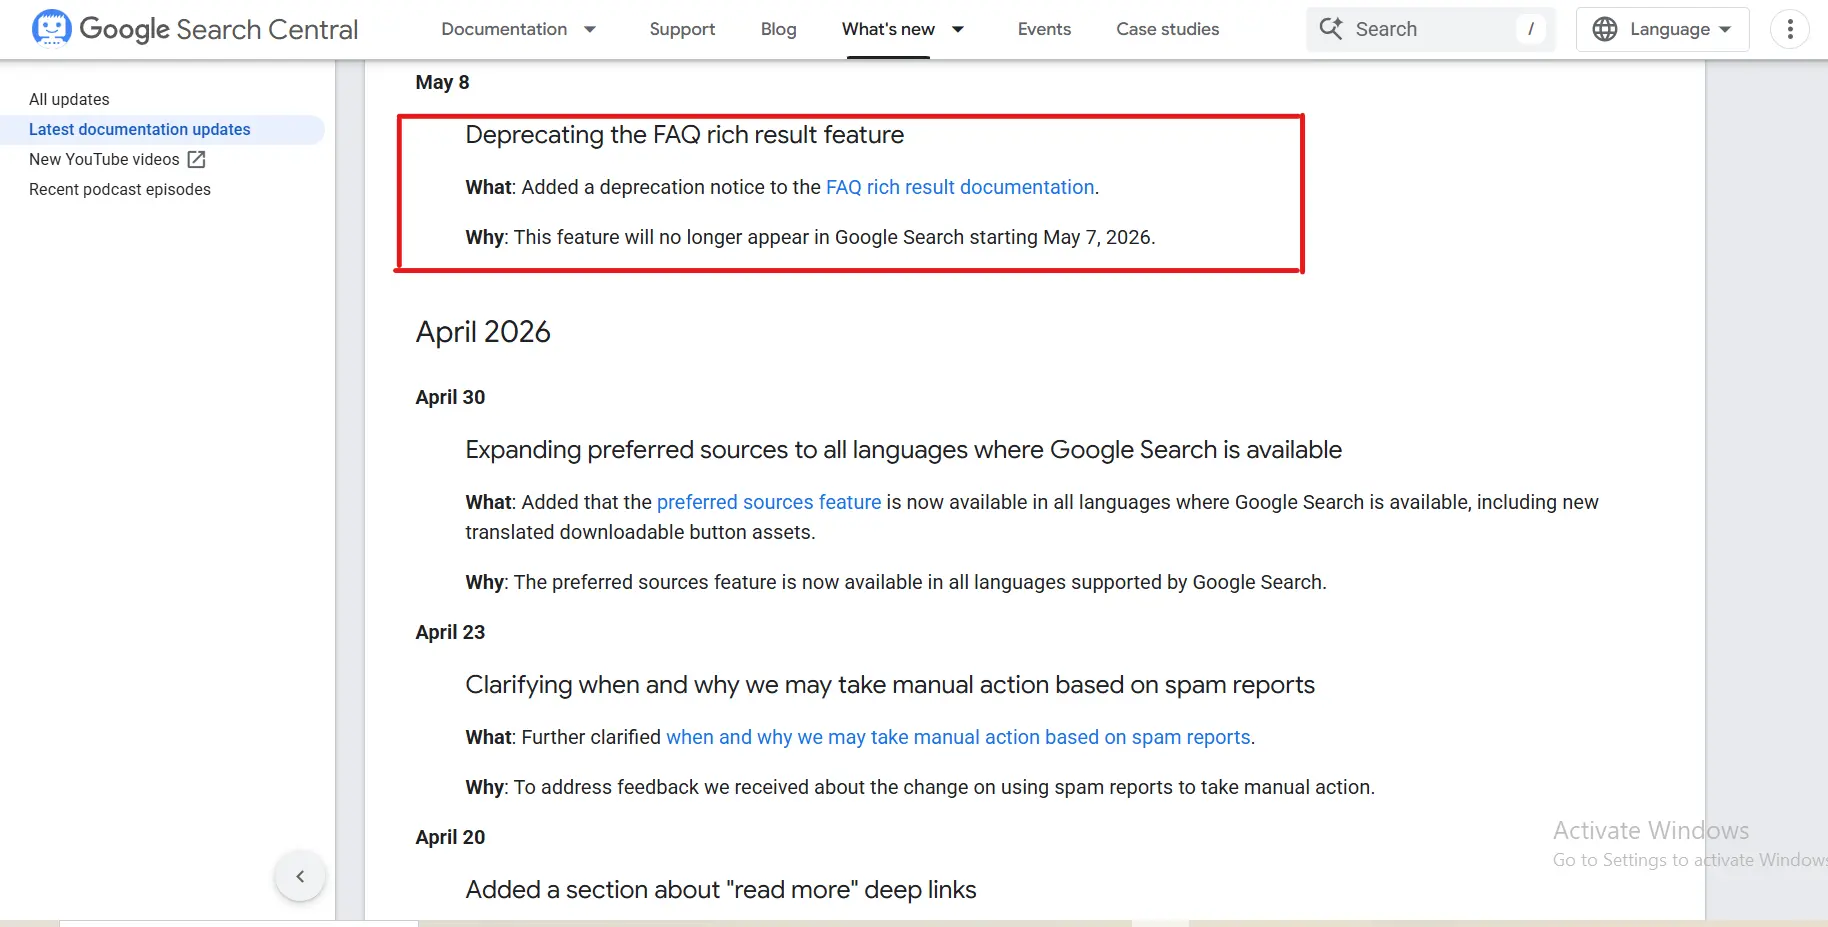Screen dimensions: 1828x927
Task: Click the search sparkle magnifier icon
Action: [x=1331, y=28]
